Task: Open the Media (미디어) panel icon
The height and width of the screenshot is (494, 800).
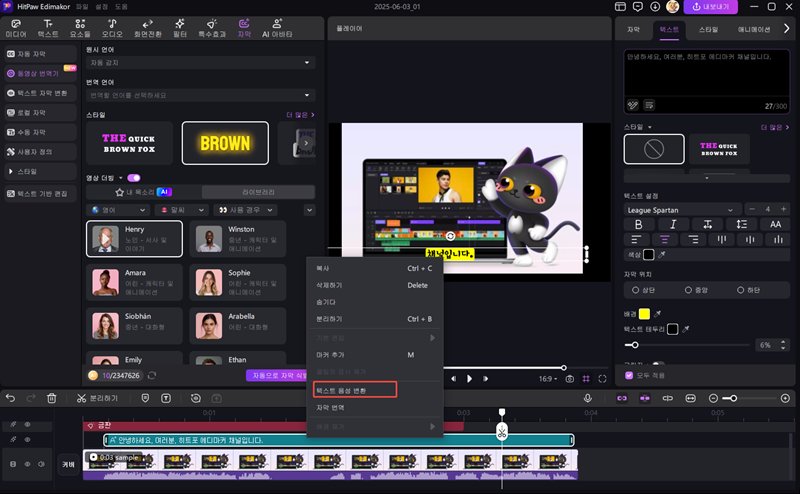Action: pos(16,28)
